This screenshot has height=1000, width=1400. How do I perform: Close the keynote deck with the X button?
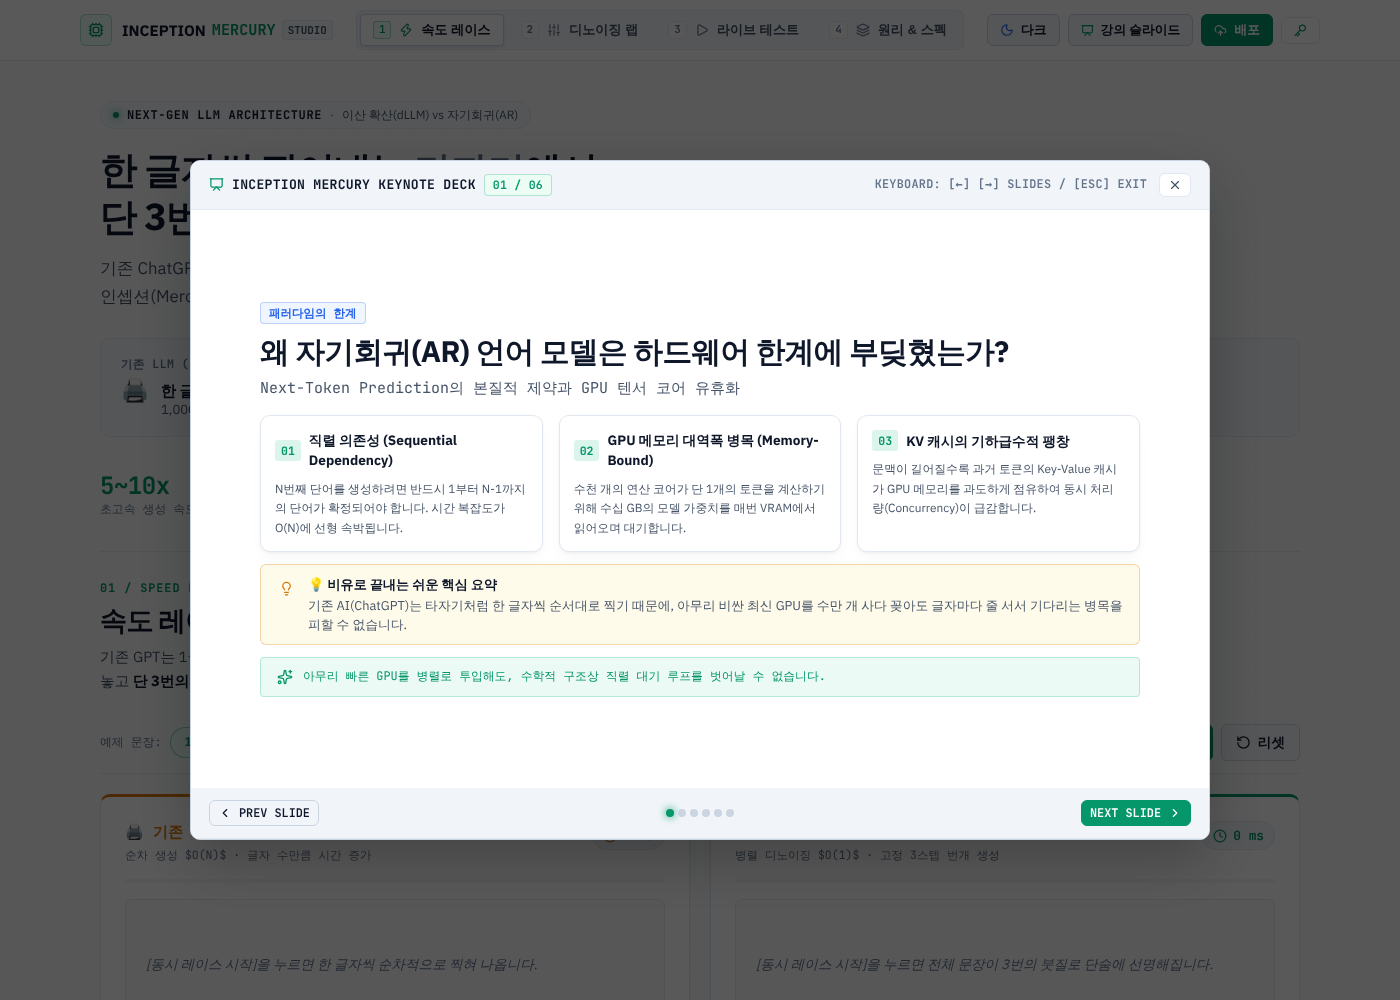point(1175,185)
